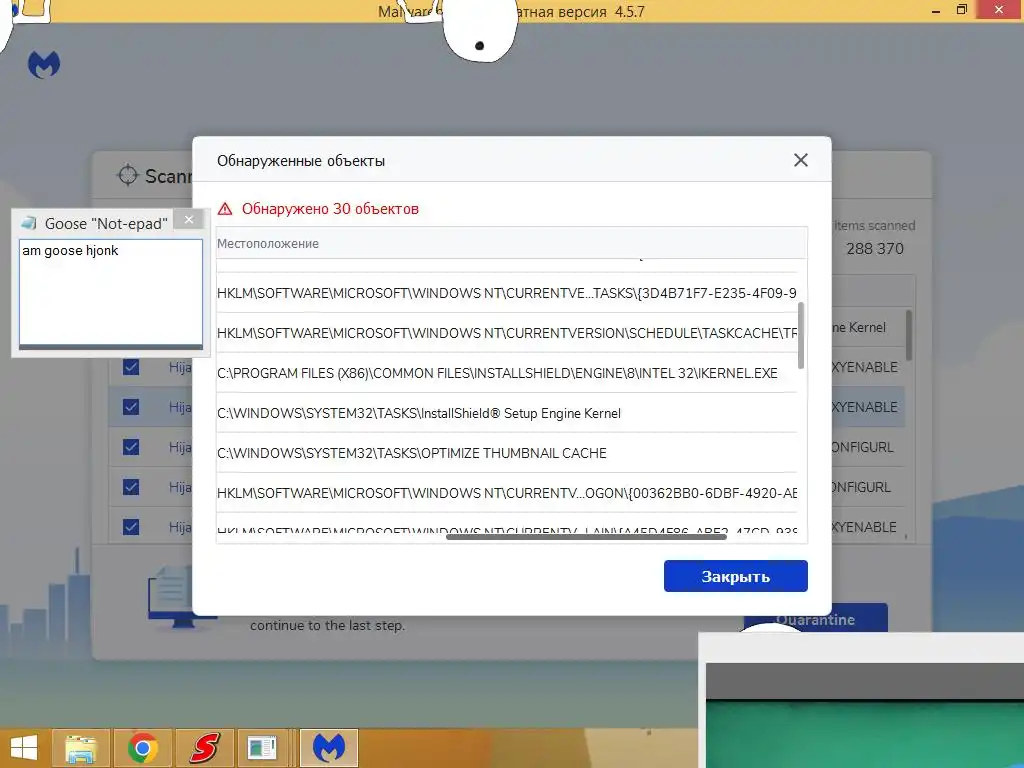Click inside the Goose Not-epad text area
Viewport: 1024px width, 768px height.
click(111, 292)
